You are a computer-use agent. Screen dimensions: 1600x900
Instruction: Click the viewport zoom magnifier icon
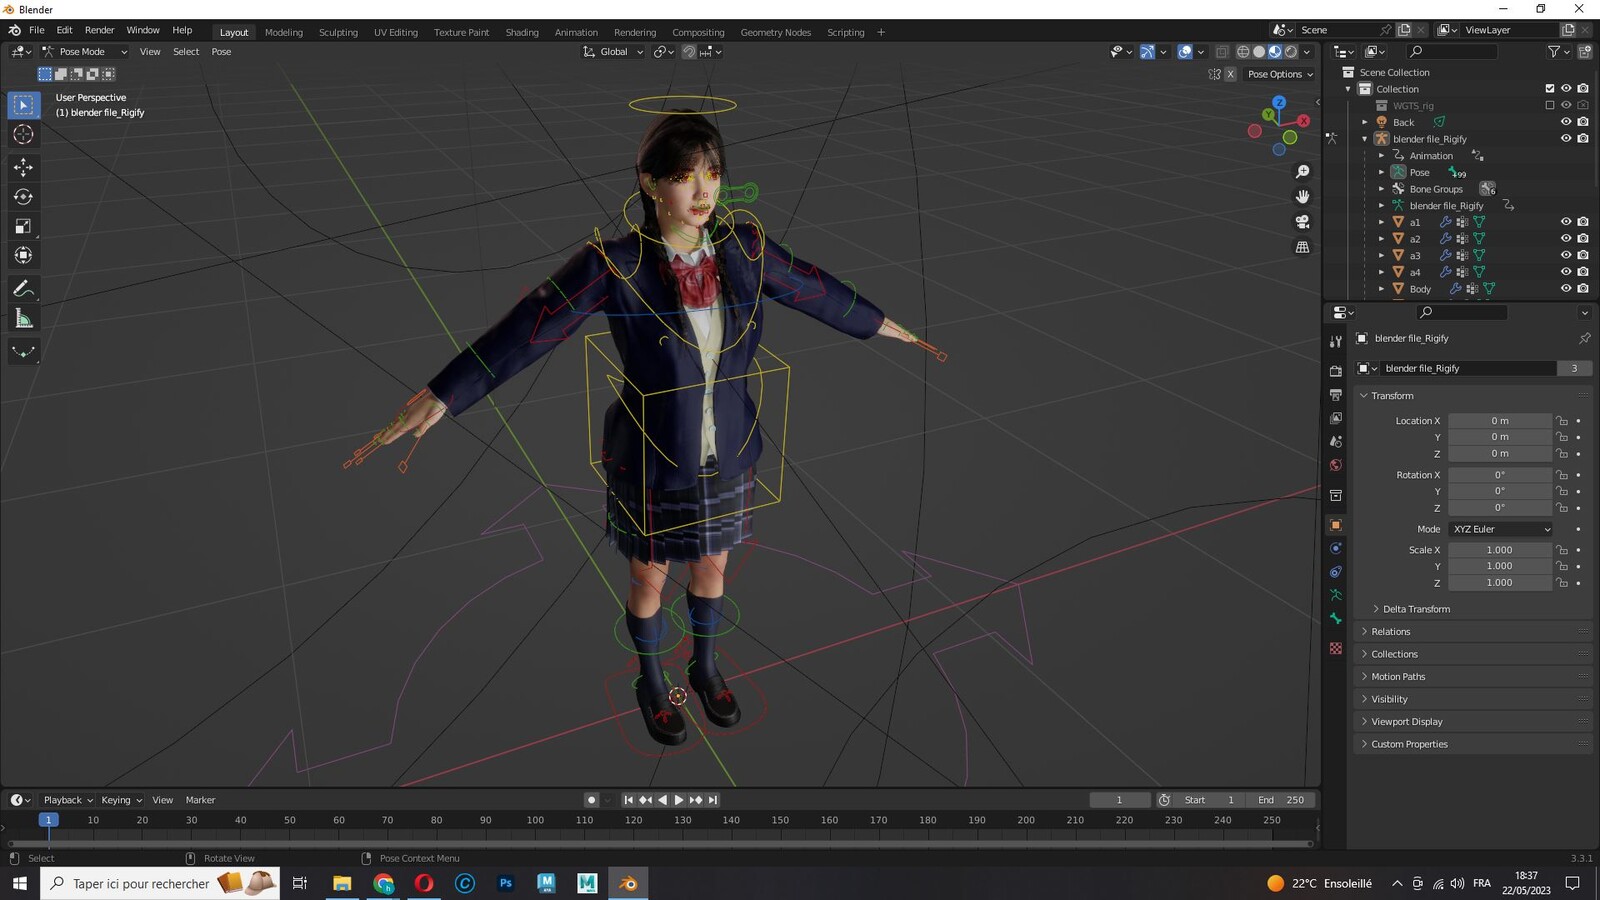coord(1302,172)
